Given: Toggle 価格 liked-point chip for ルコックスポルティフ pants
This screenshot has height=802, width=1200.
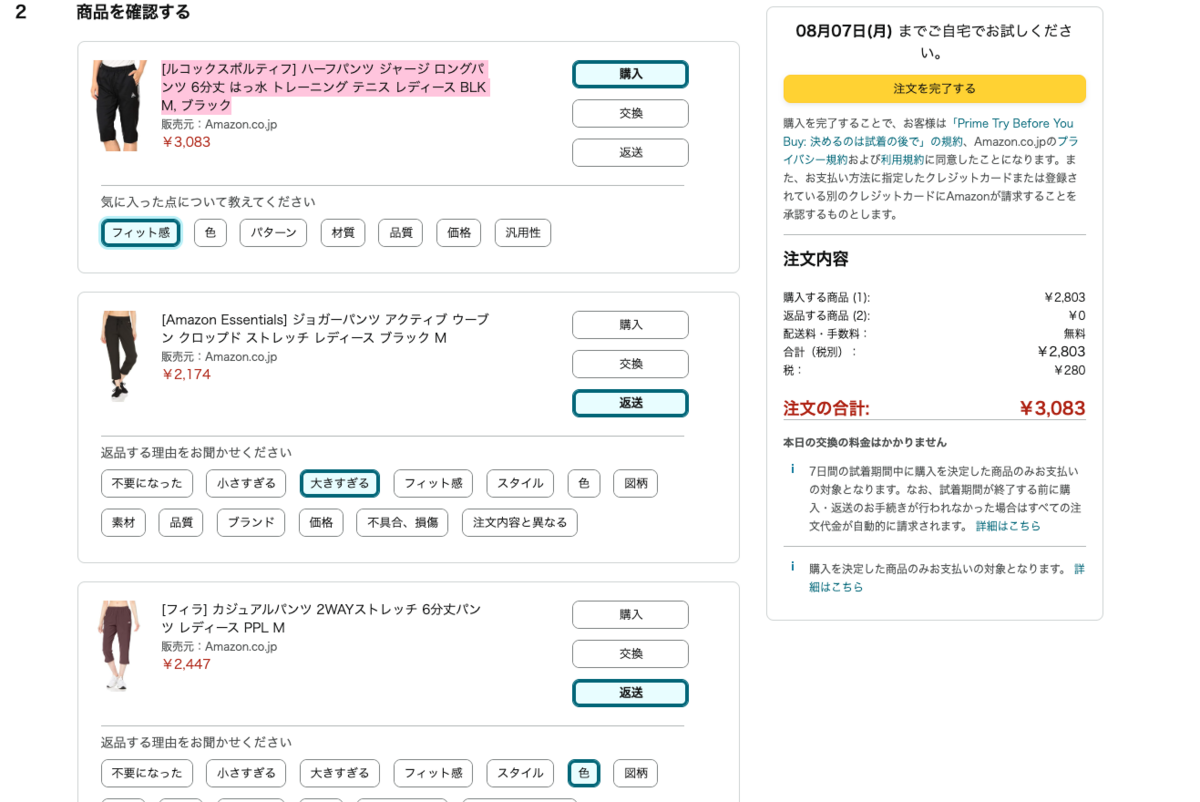Looking at the screenshot, I should pos(459,233).
